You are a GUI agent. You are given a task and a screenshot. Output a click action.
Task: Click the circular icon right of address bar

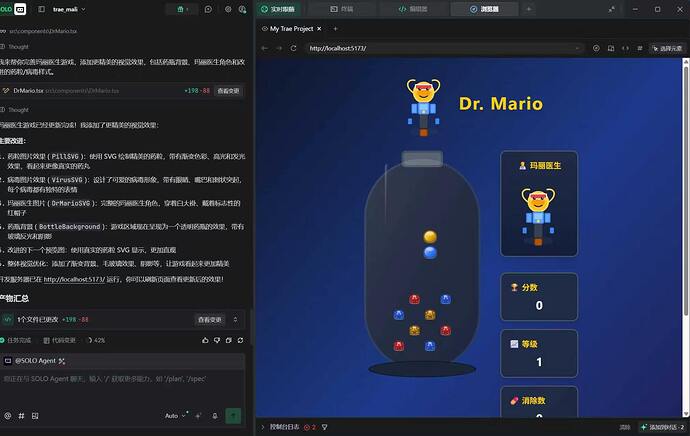(596, 48)
